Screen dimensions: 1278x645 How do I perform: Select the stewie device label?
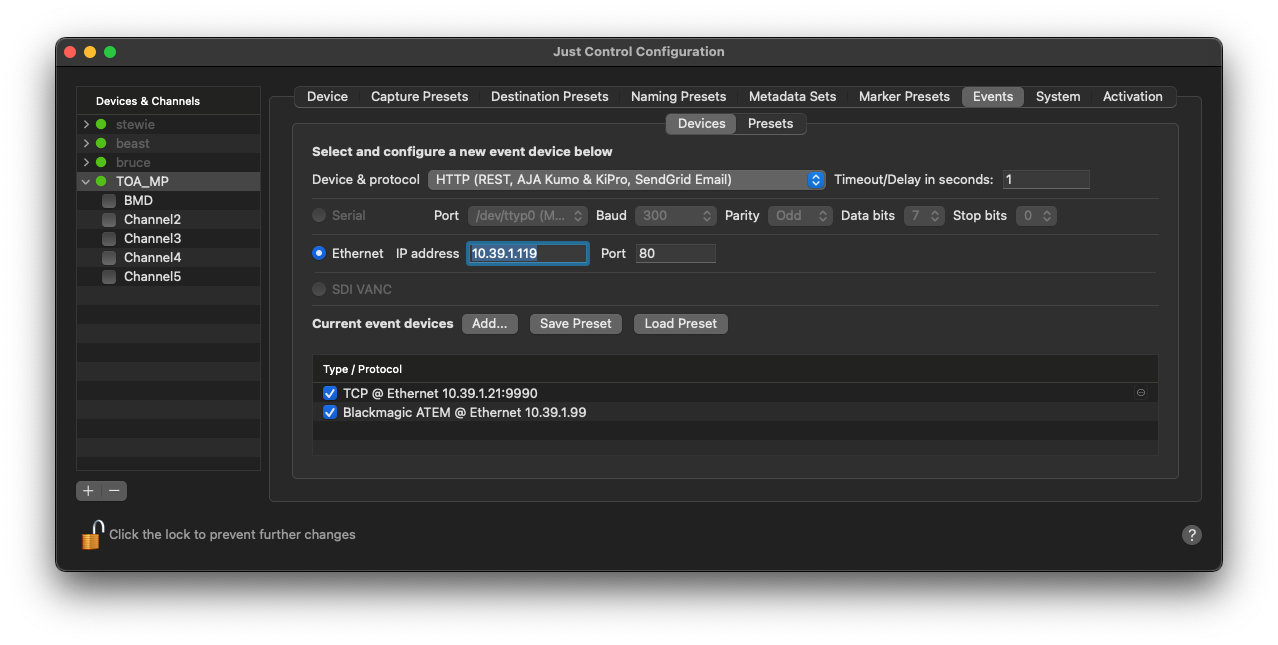(x=135, y=125)
